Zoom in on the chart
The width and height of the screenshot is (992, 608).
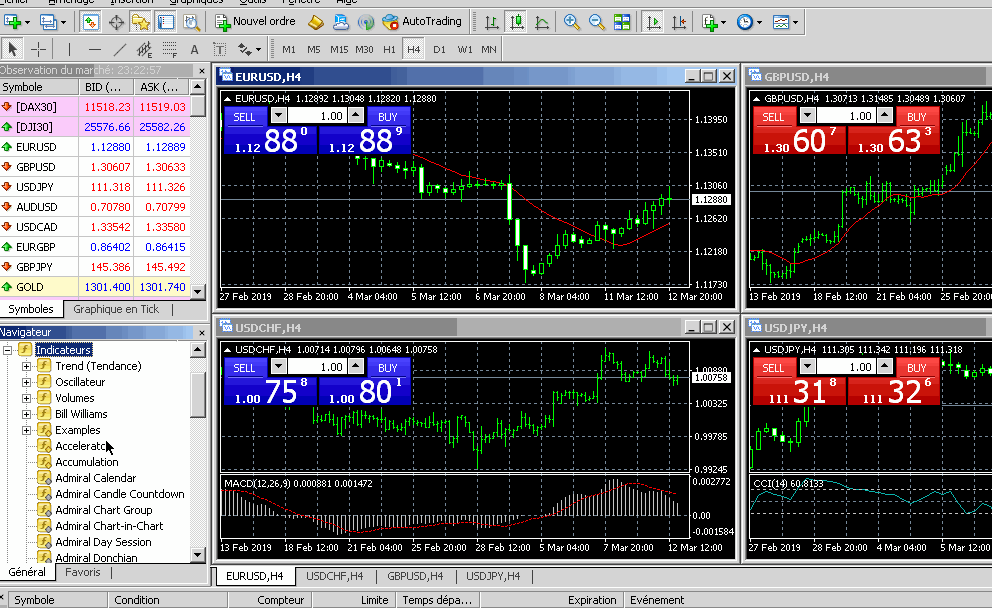pos(571,22)
